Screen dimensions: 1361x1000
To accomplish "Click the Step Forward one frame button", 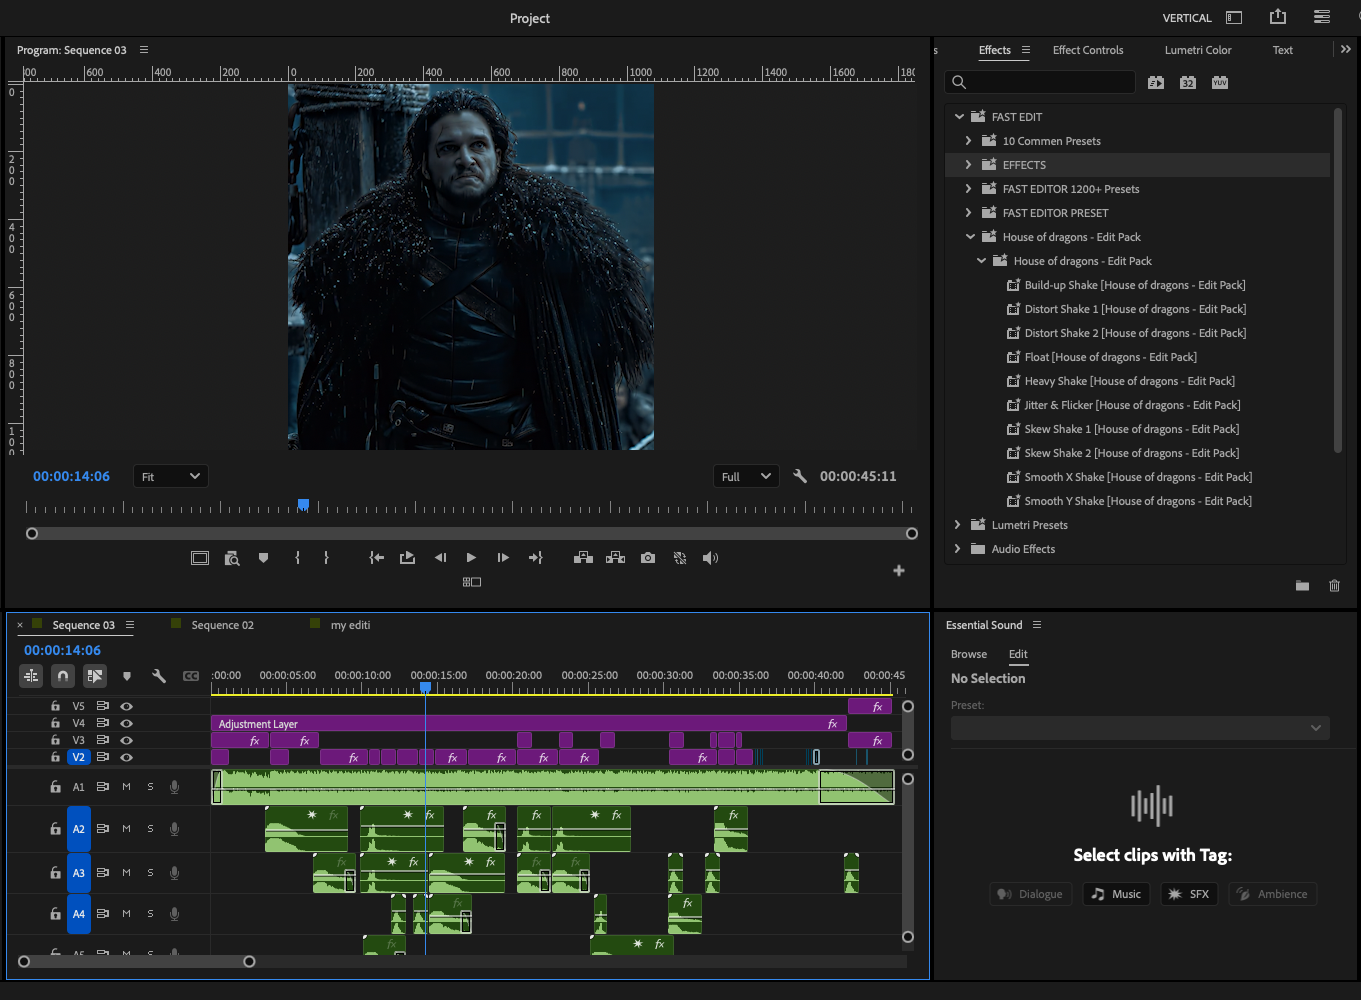I will point(503,558).
